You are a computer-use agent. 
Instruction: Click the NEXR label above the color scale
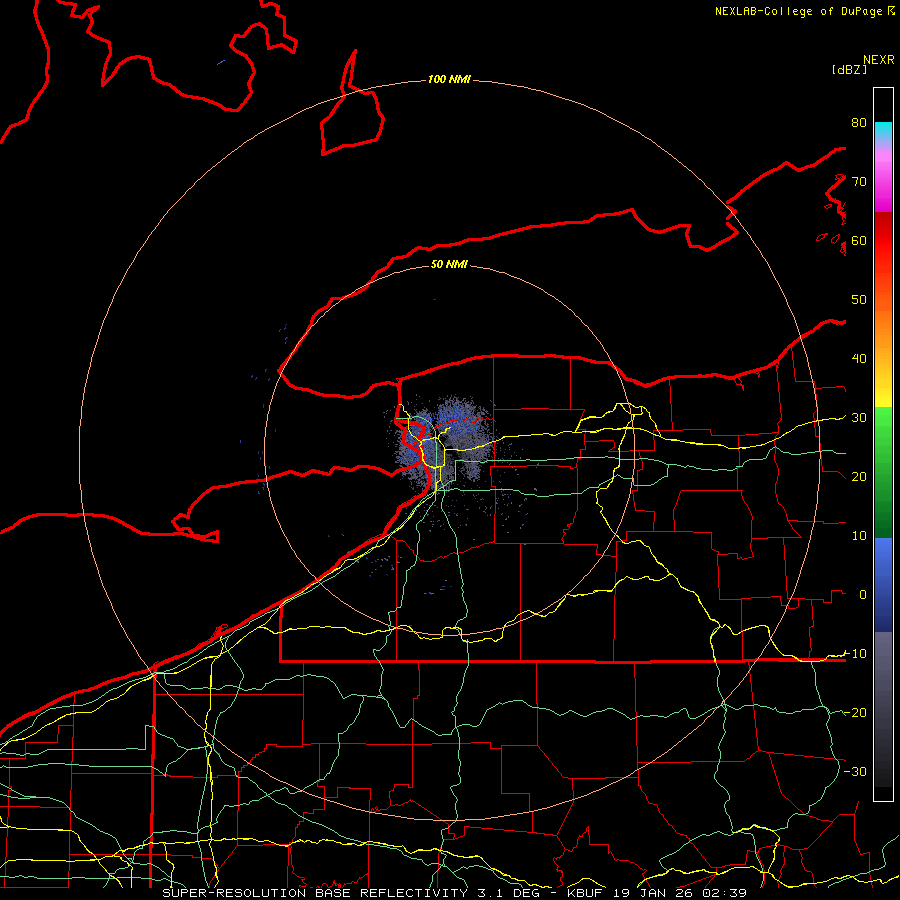[x=879, y=60]
